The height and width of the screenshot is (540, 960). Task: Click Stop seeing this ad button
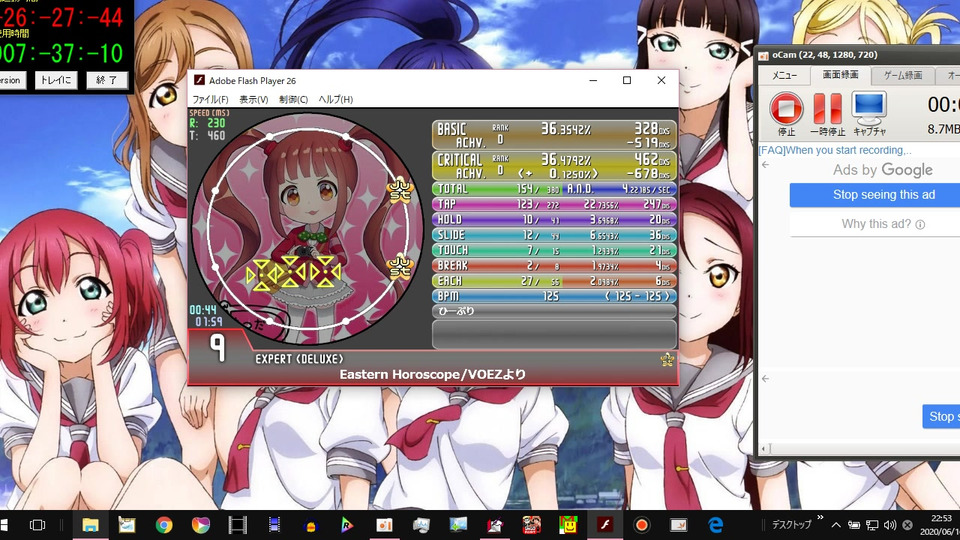[883, 195]
